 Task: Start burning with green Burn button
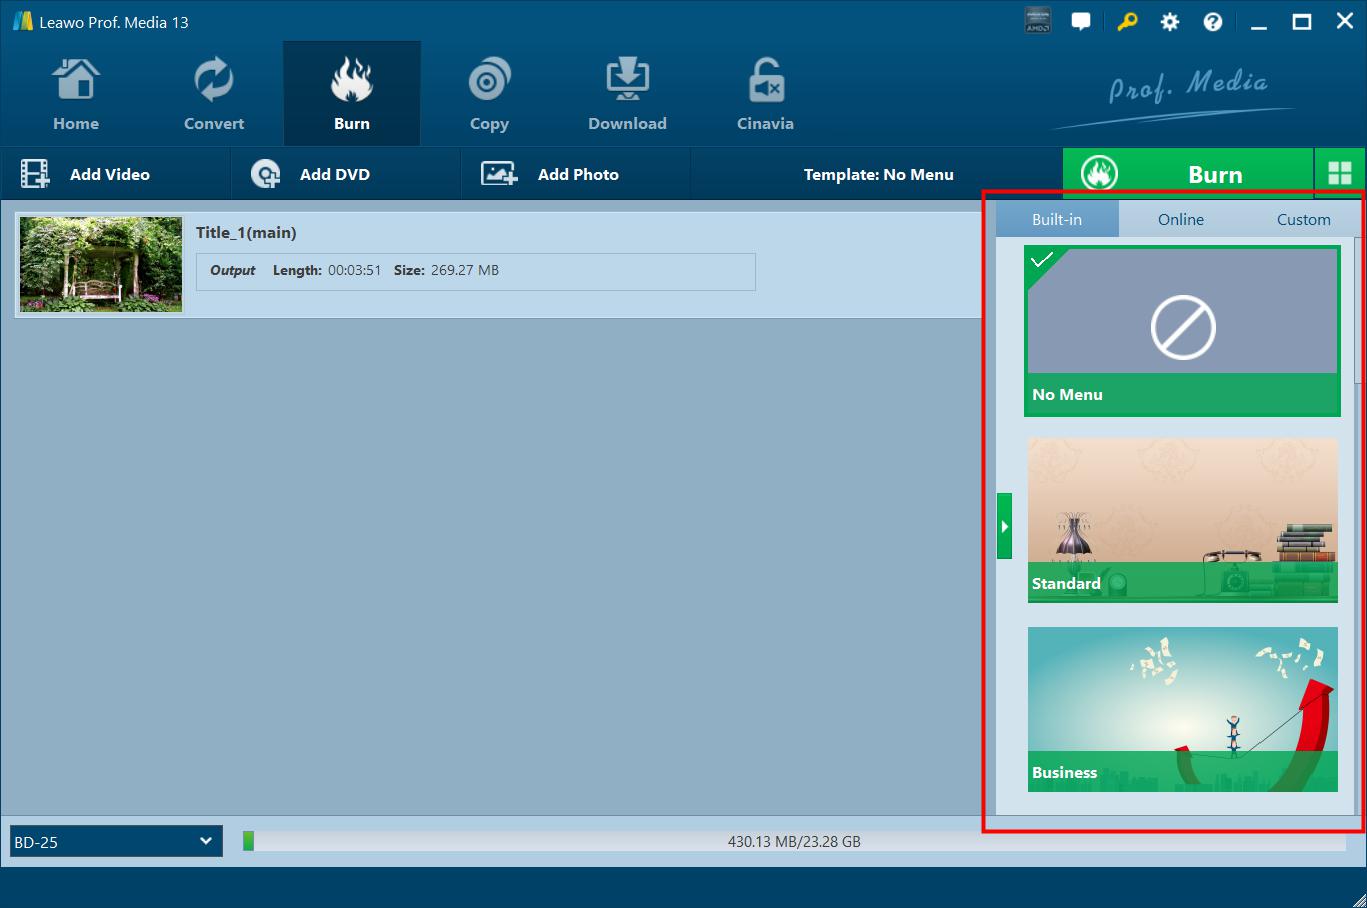click(1187, 174)
